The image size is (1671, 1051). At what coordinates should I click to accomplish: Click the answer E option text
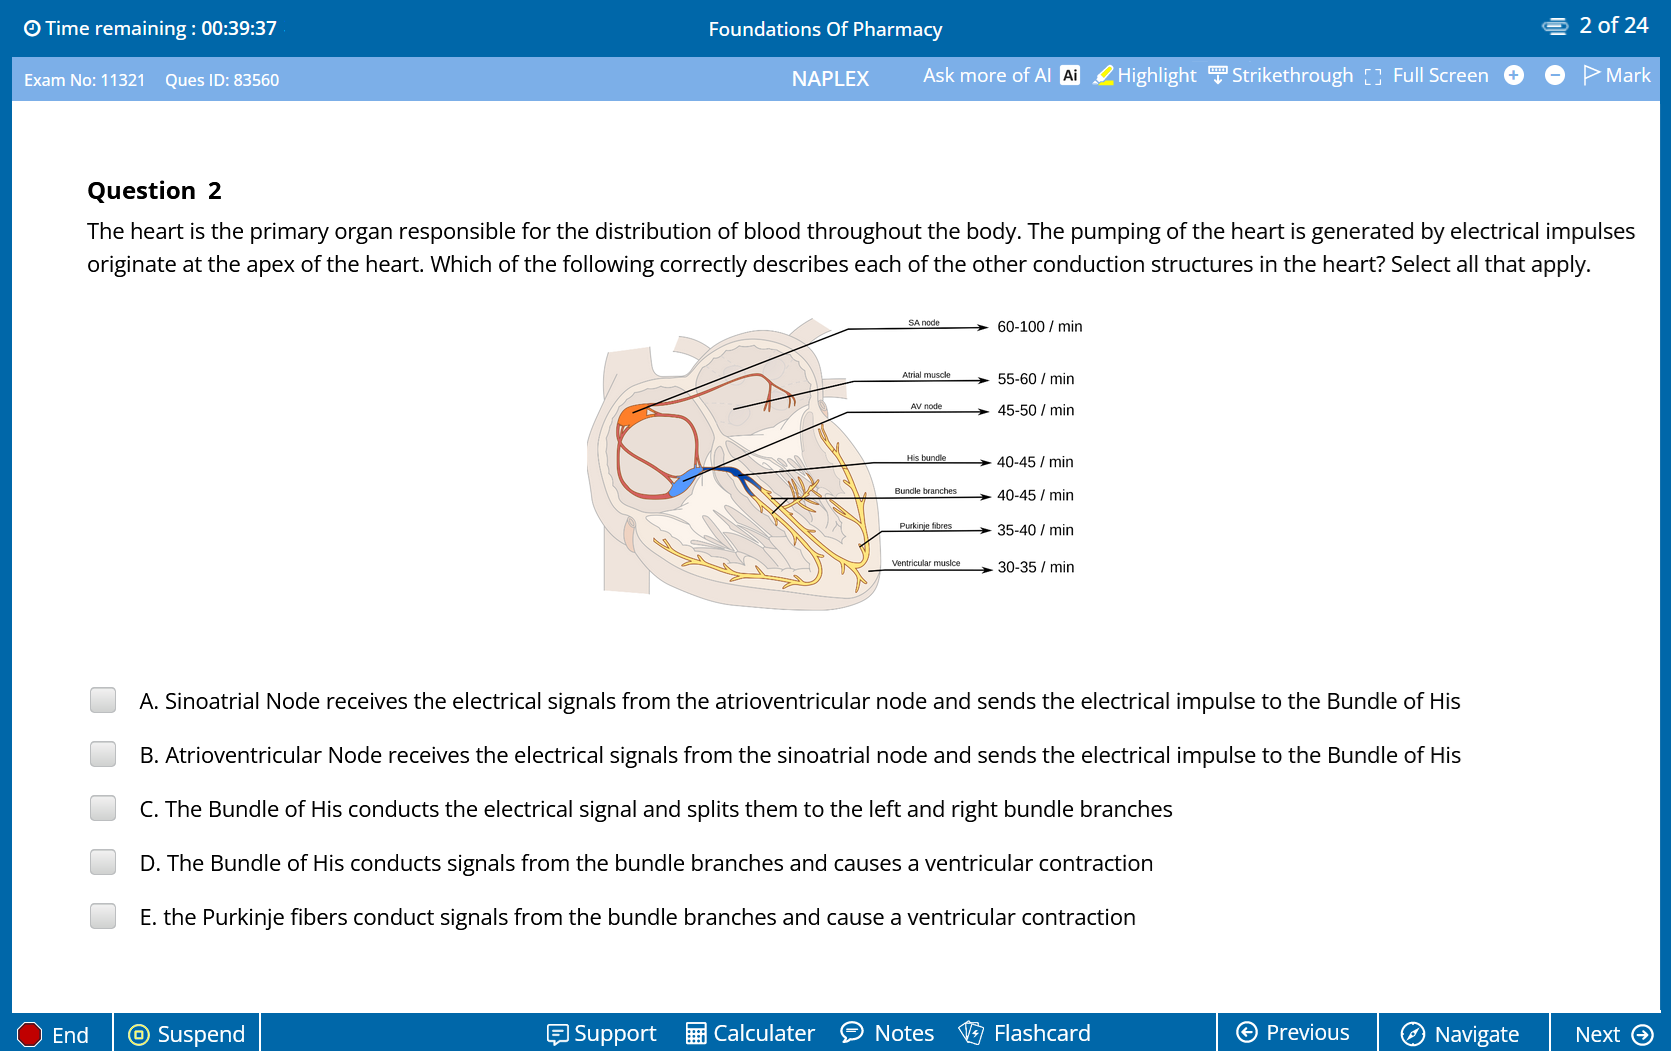pos(638,917)
